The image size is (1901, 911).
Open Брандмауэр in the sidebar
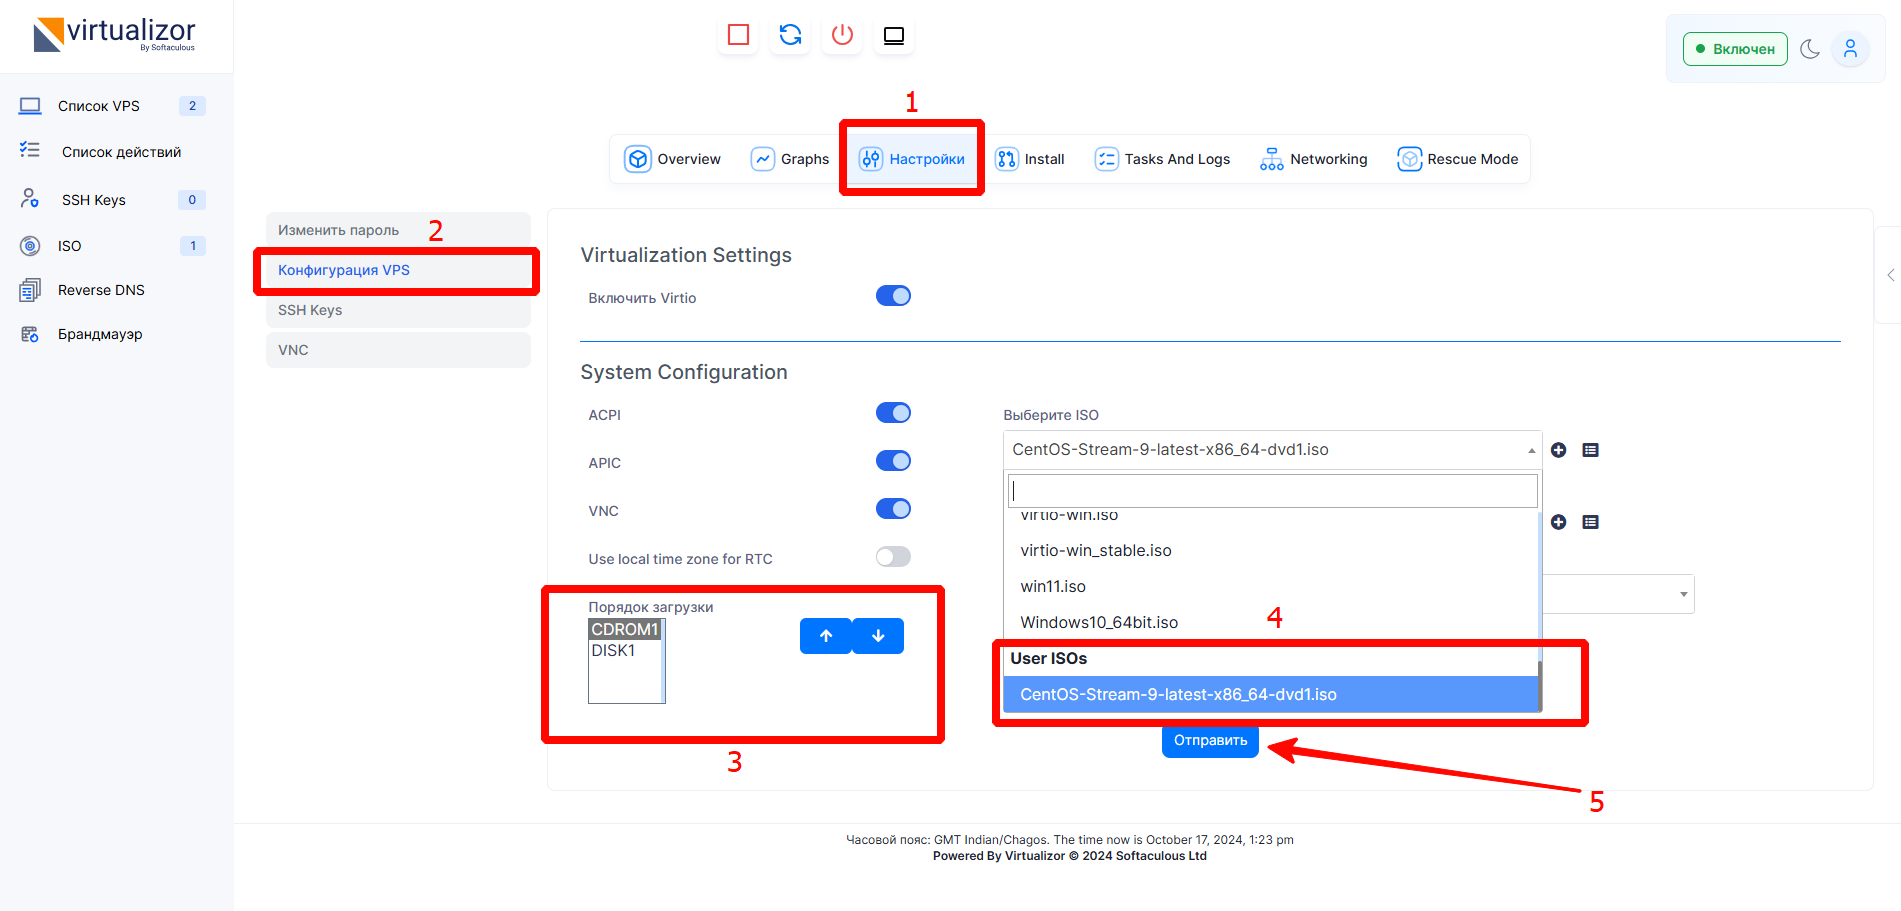100,334
